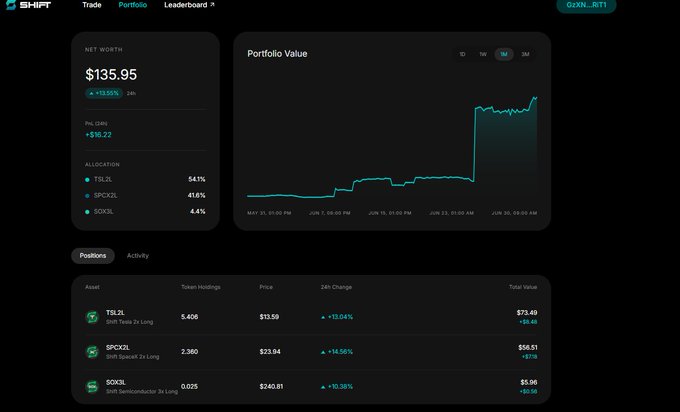This screenshot has width=680, height=412.
Task: Click the SOX3L allocation dot
Action: click(87, 212)
